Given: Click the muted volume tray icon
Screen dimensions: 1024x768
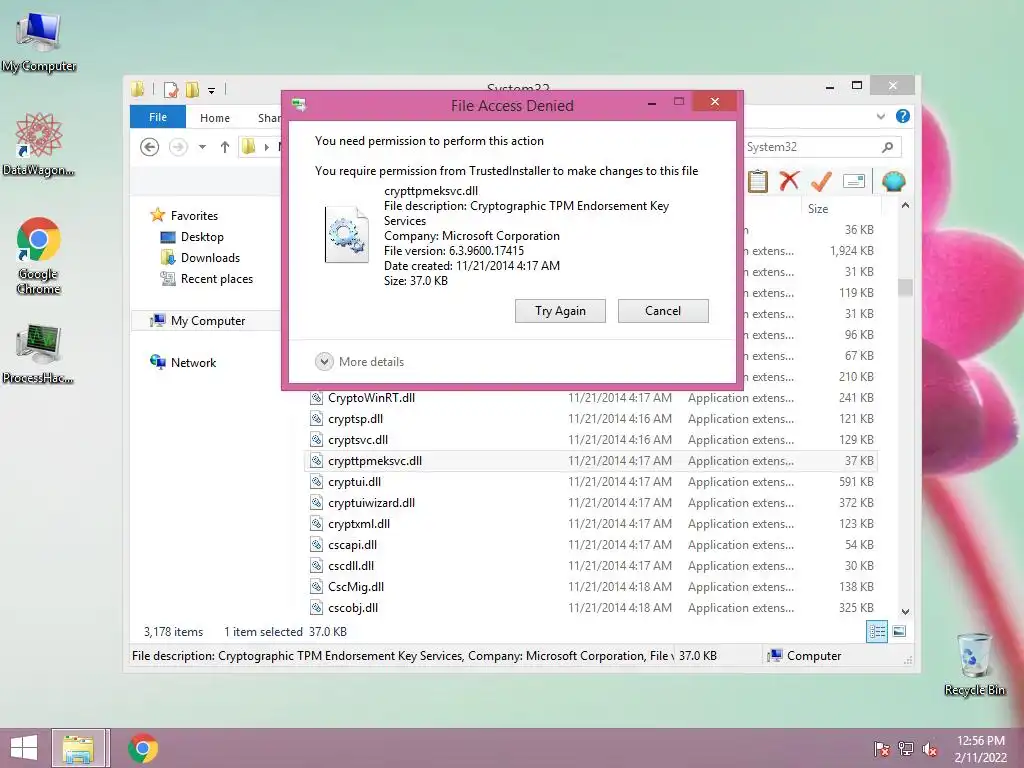Looking at the screenshot, I should coord(929,749).
